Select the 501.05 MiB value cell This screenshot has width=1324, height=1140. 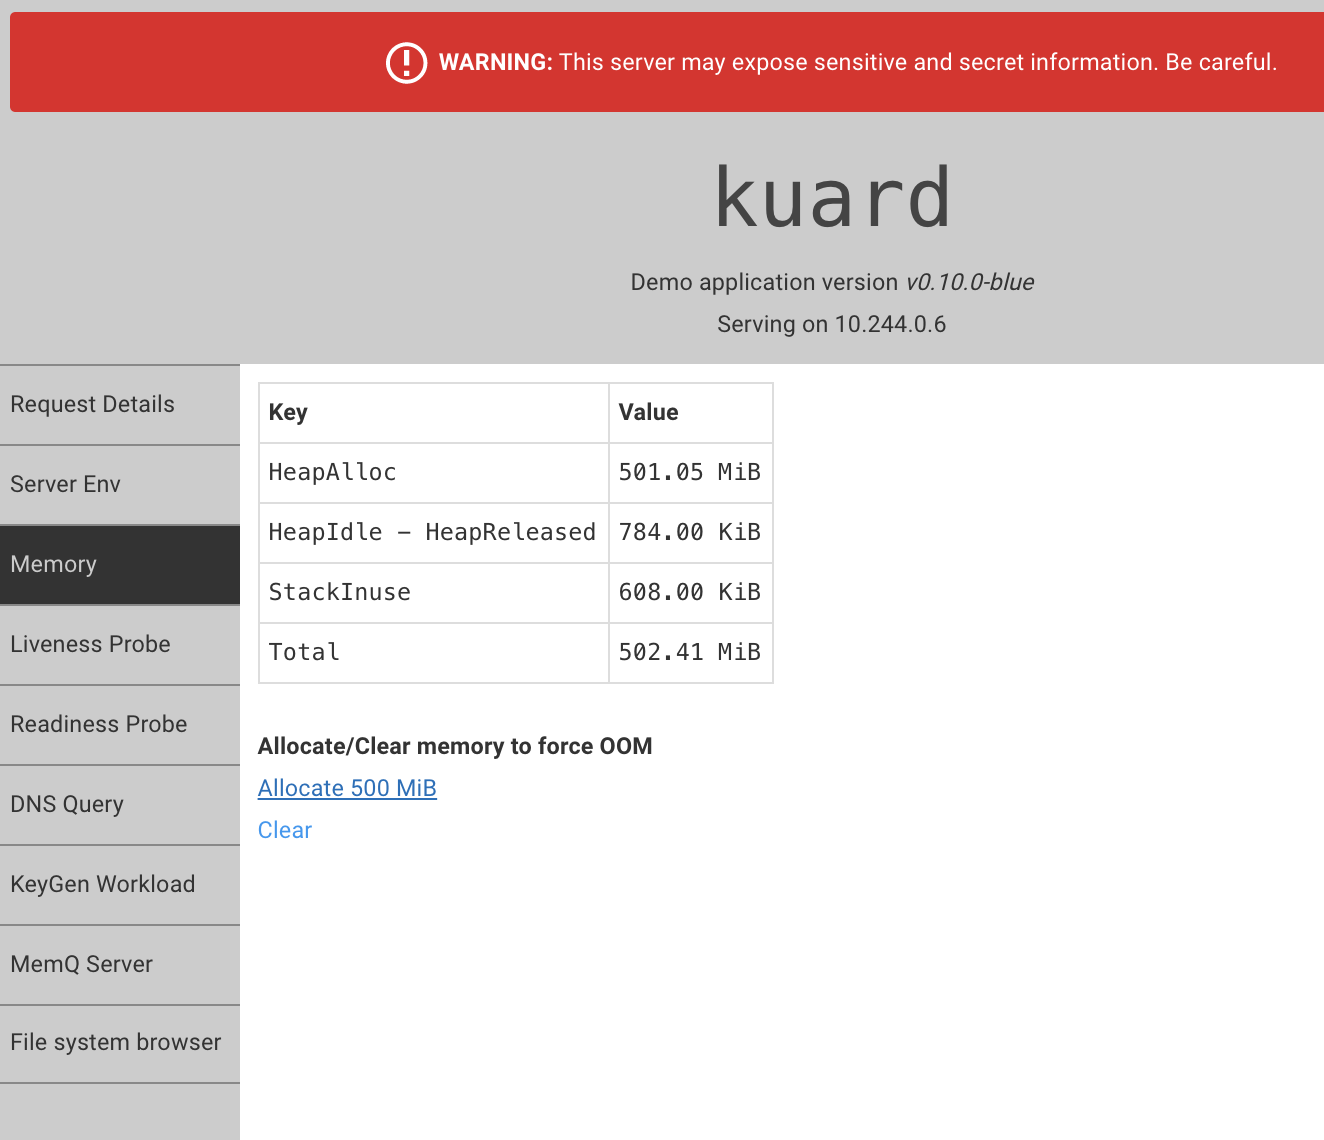(691, 473)
